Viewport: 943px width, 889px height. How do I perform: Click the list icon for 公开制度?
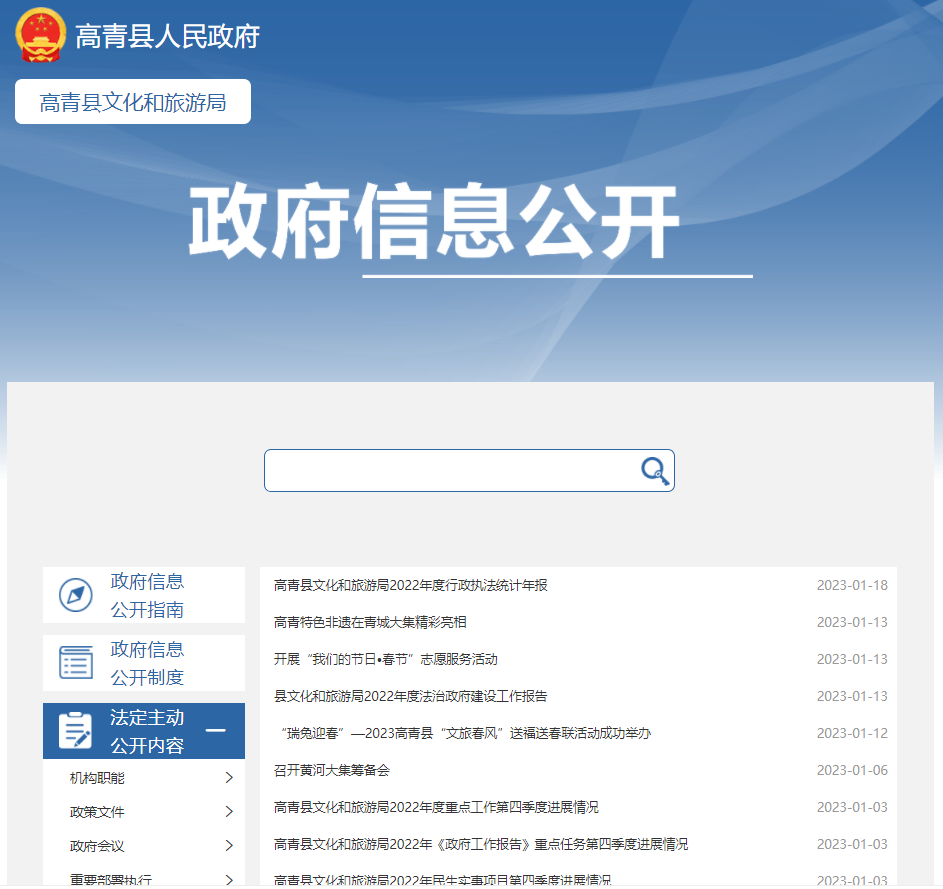click(75, 663)
